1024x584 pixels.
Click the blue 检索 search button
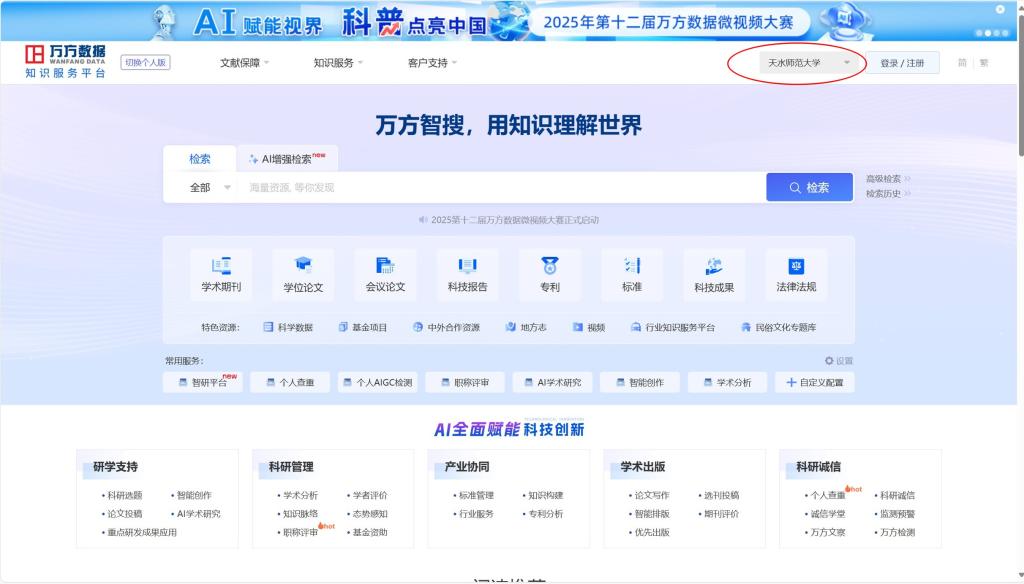809,187
